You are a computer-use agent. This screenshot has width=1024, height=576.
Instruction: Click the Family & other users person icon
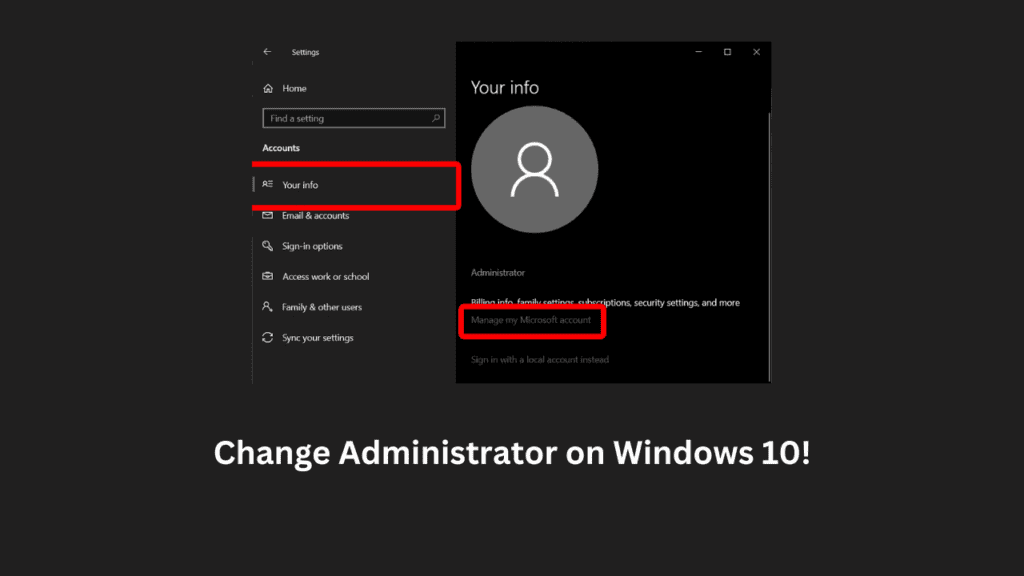267,306
